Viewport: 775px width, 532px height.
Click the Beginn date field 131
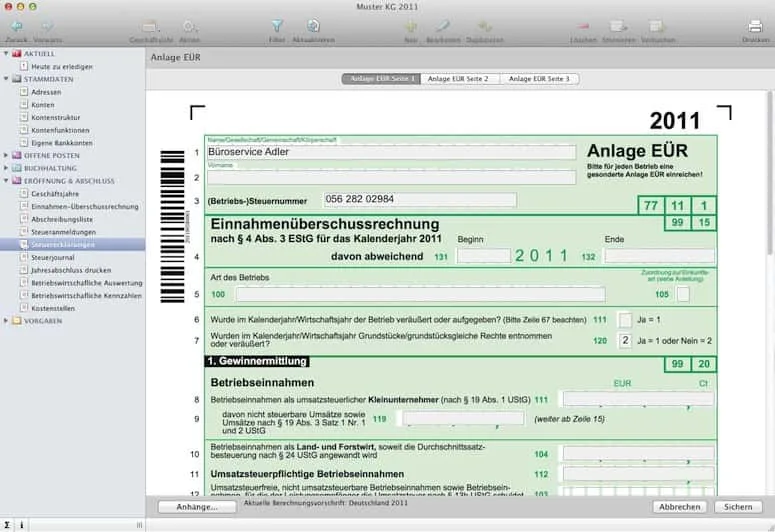click(484, 256)
